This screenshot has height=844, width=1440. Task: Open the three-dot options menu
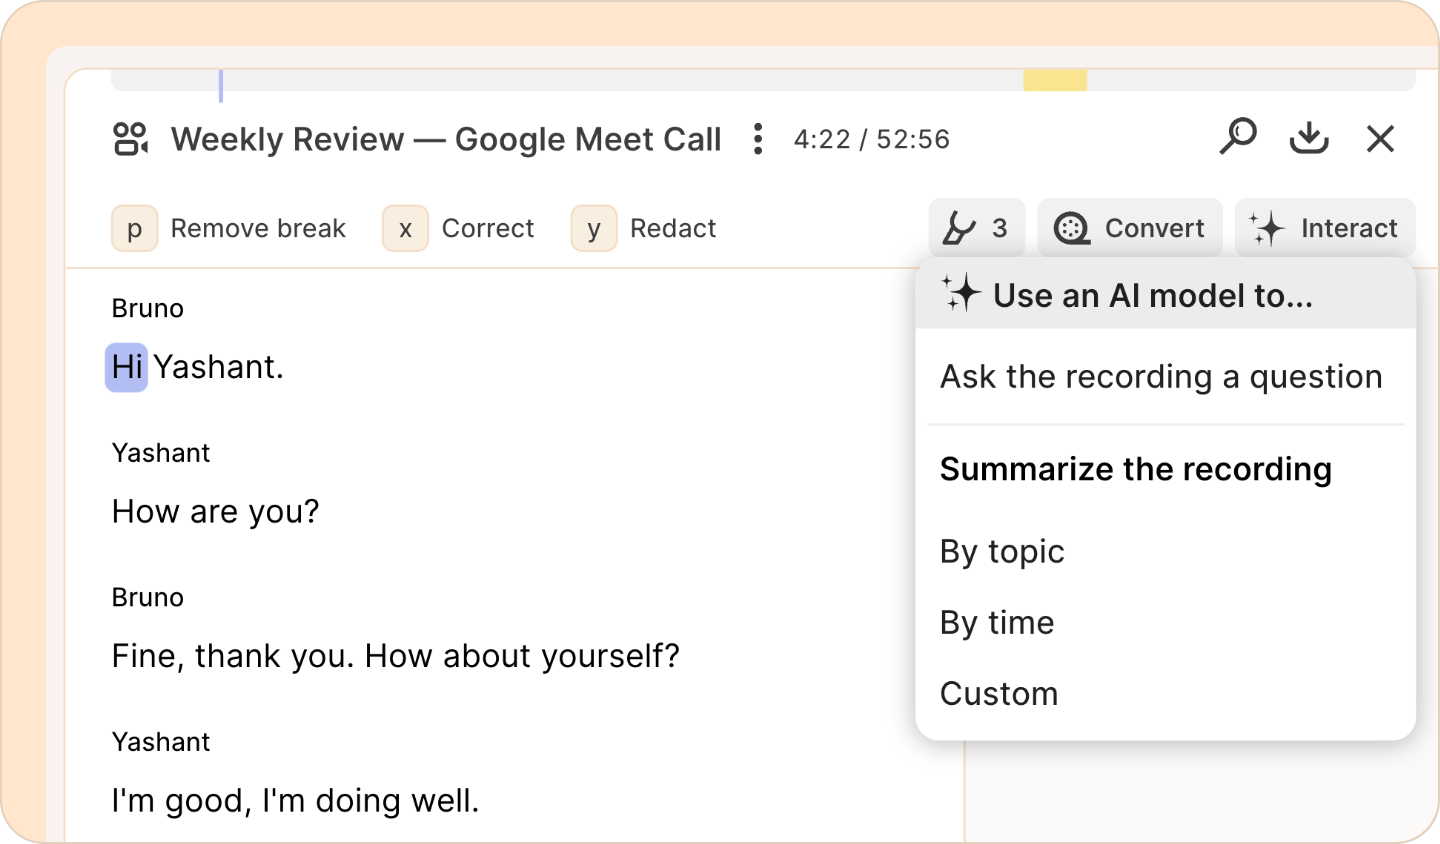pyautogui.click(x=758, y=139)
